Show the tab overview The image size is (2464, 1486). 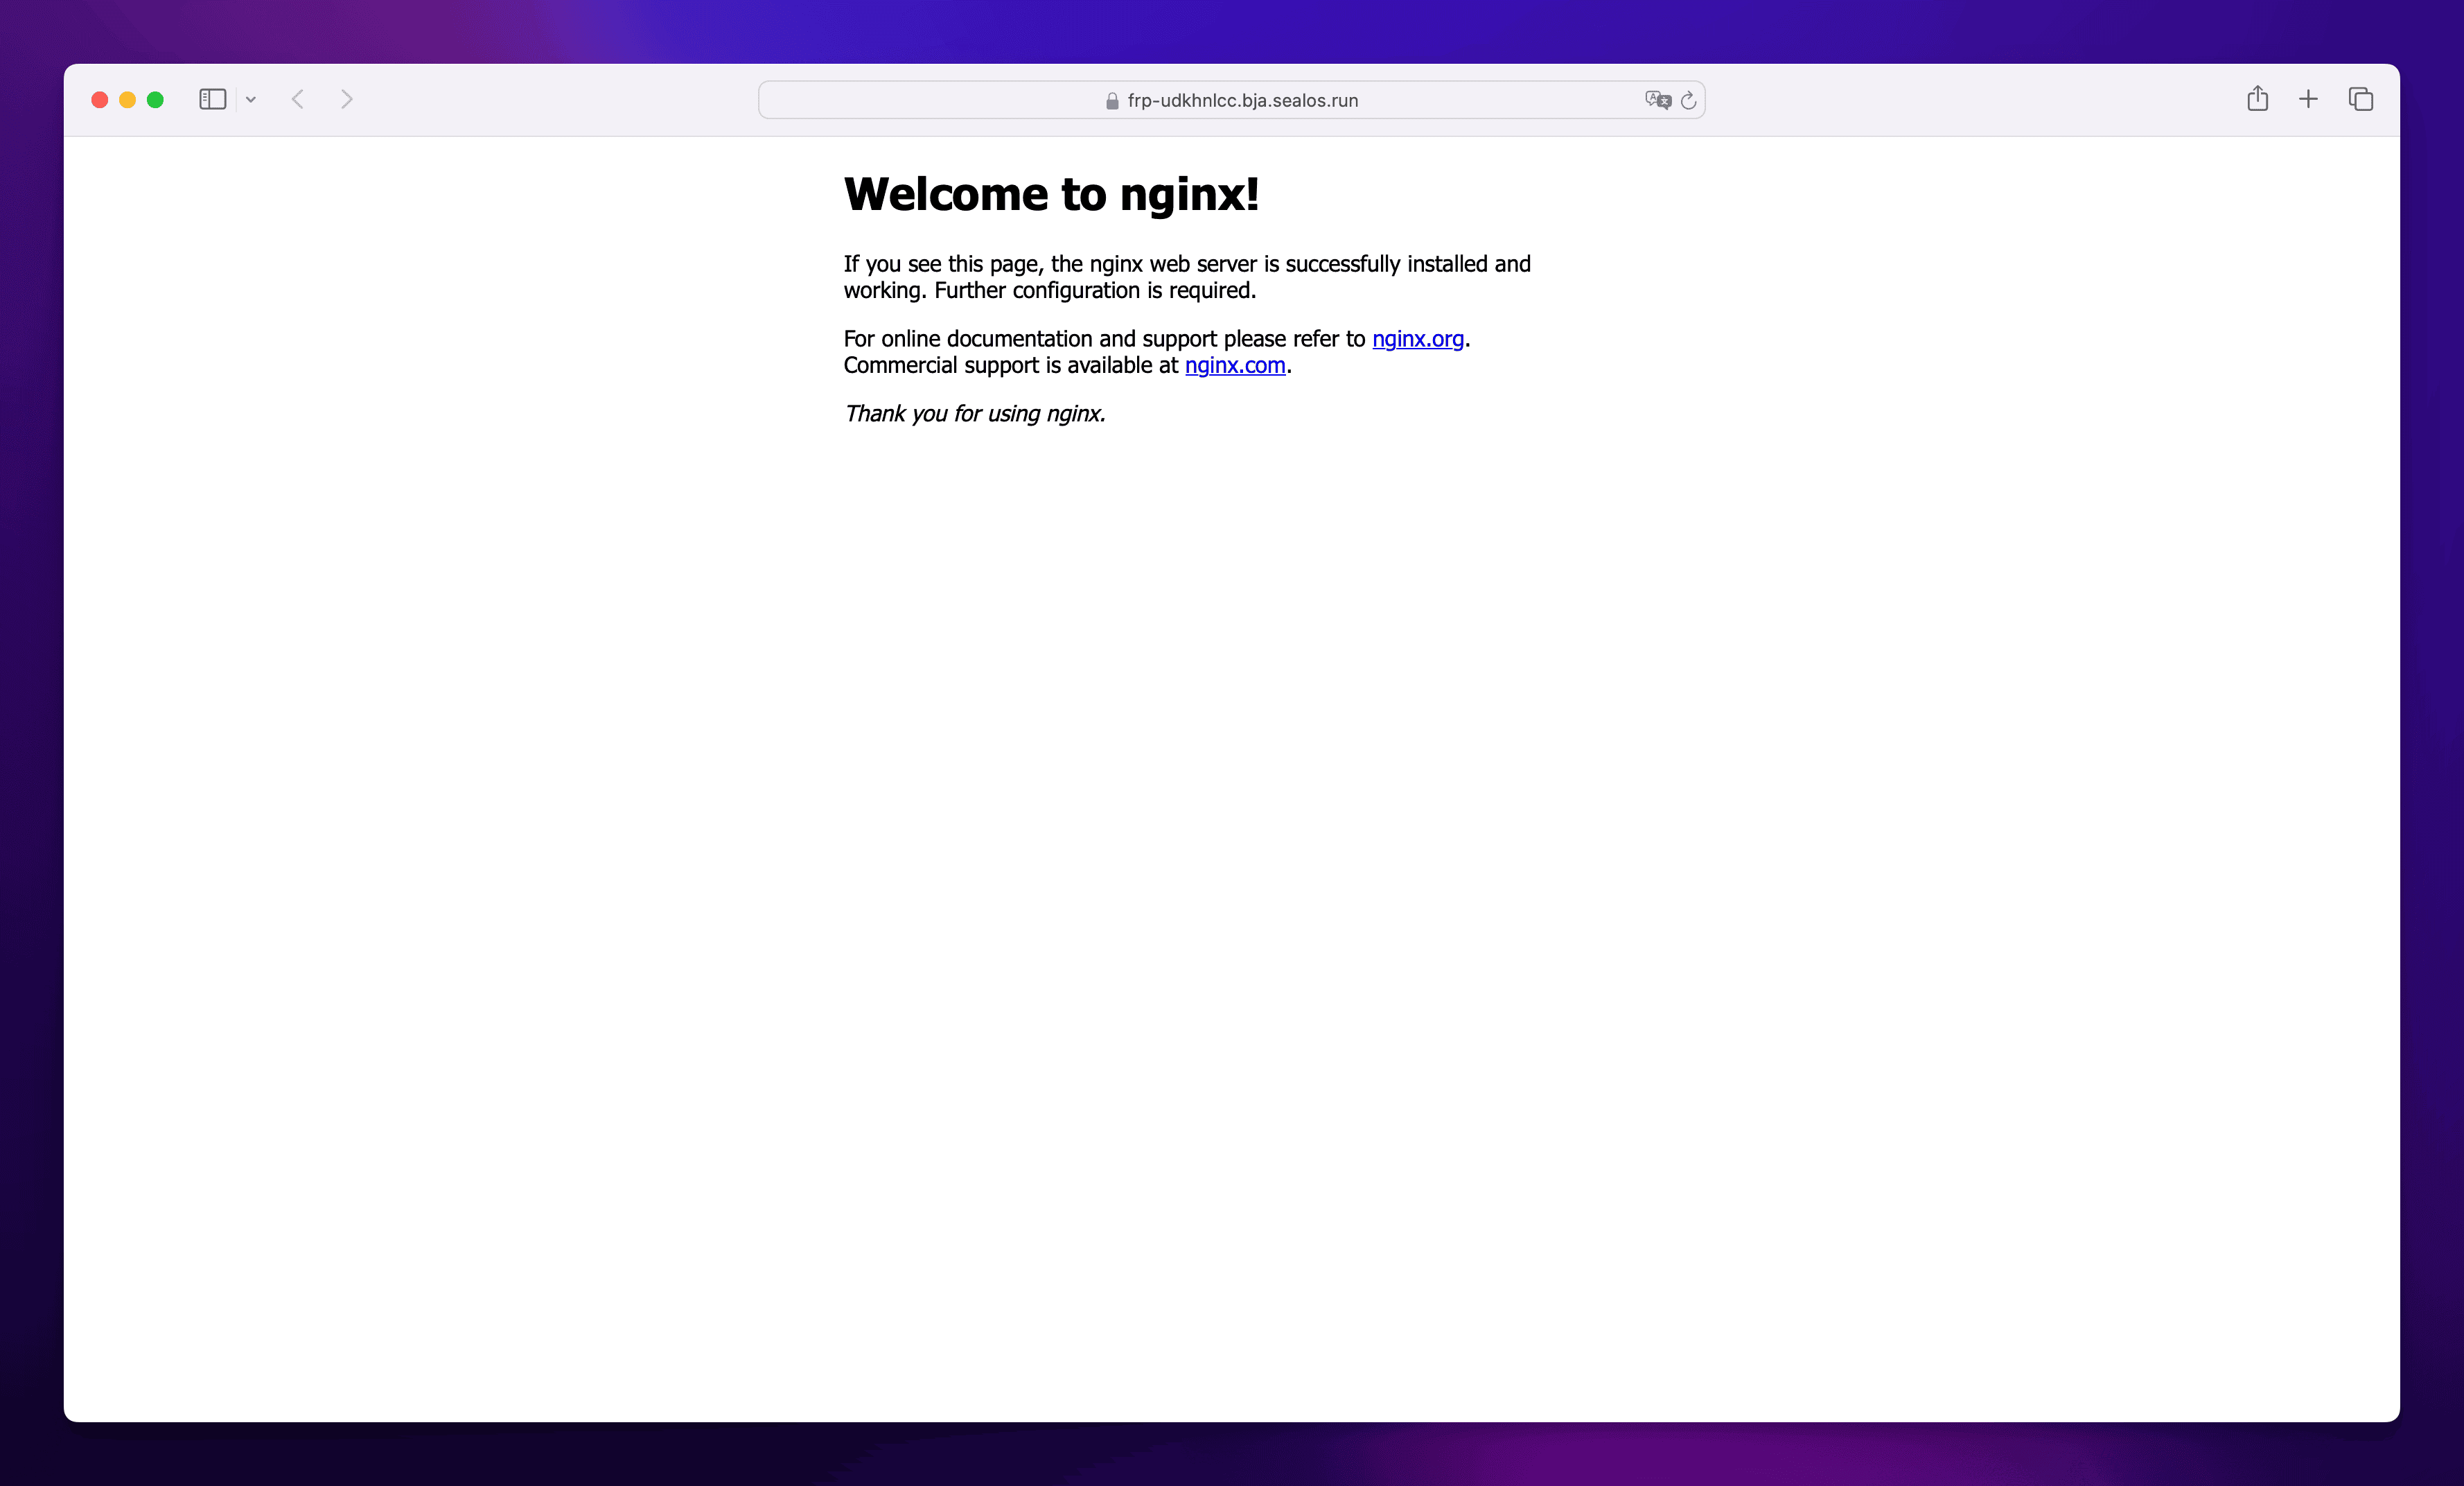(x=2361, y=99)
